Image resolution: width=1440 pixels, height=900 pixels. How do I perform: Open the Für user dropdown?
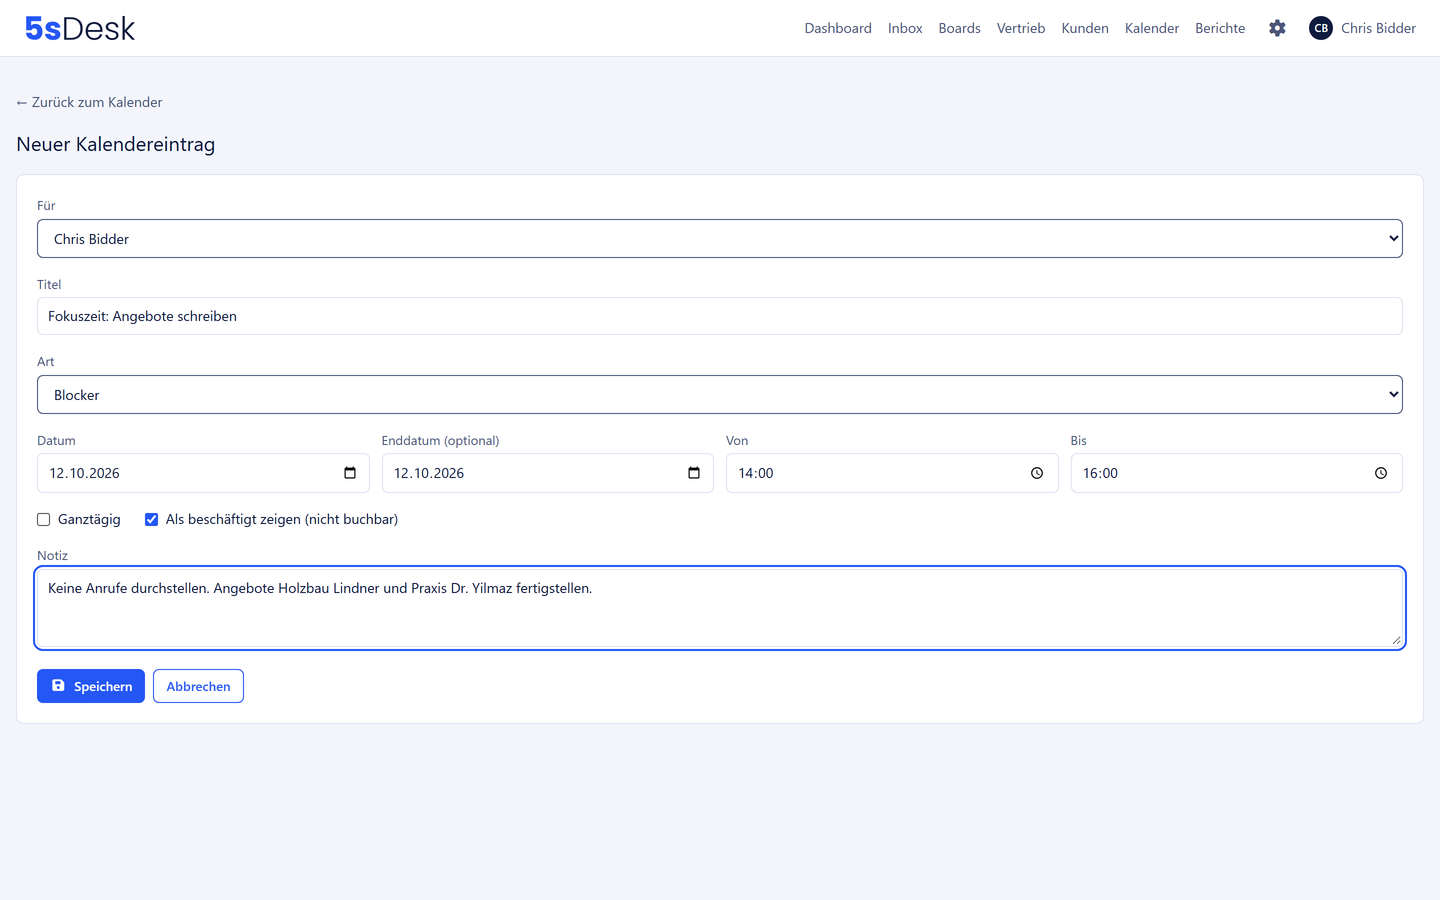[x=720, y=239]
